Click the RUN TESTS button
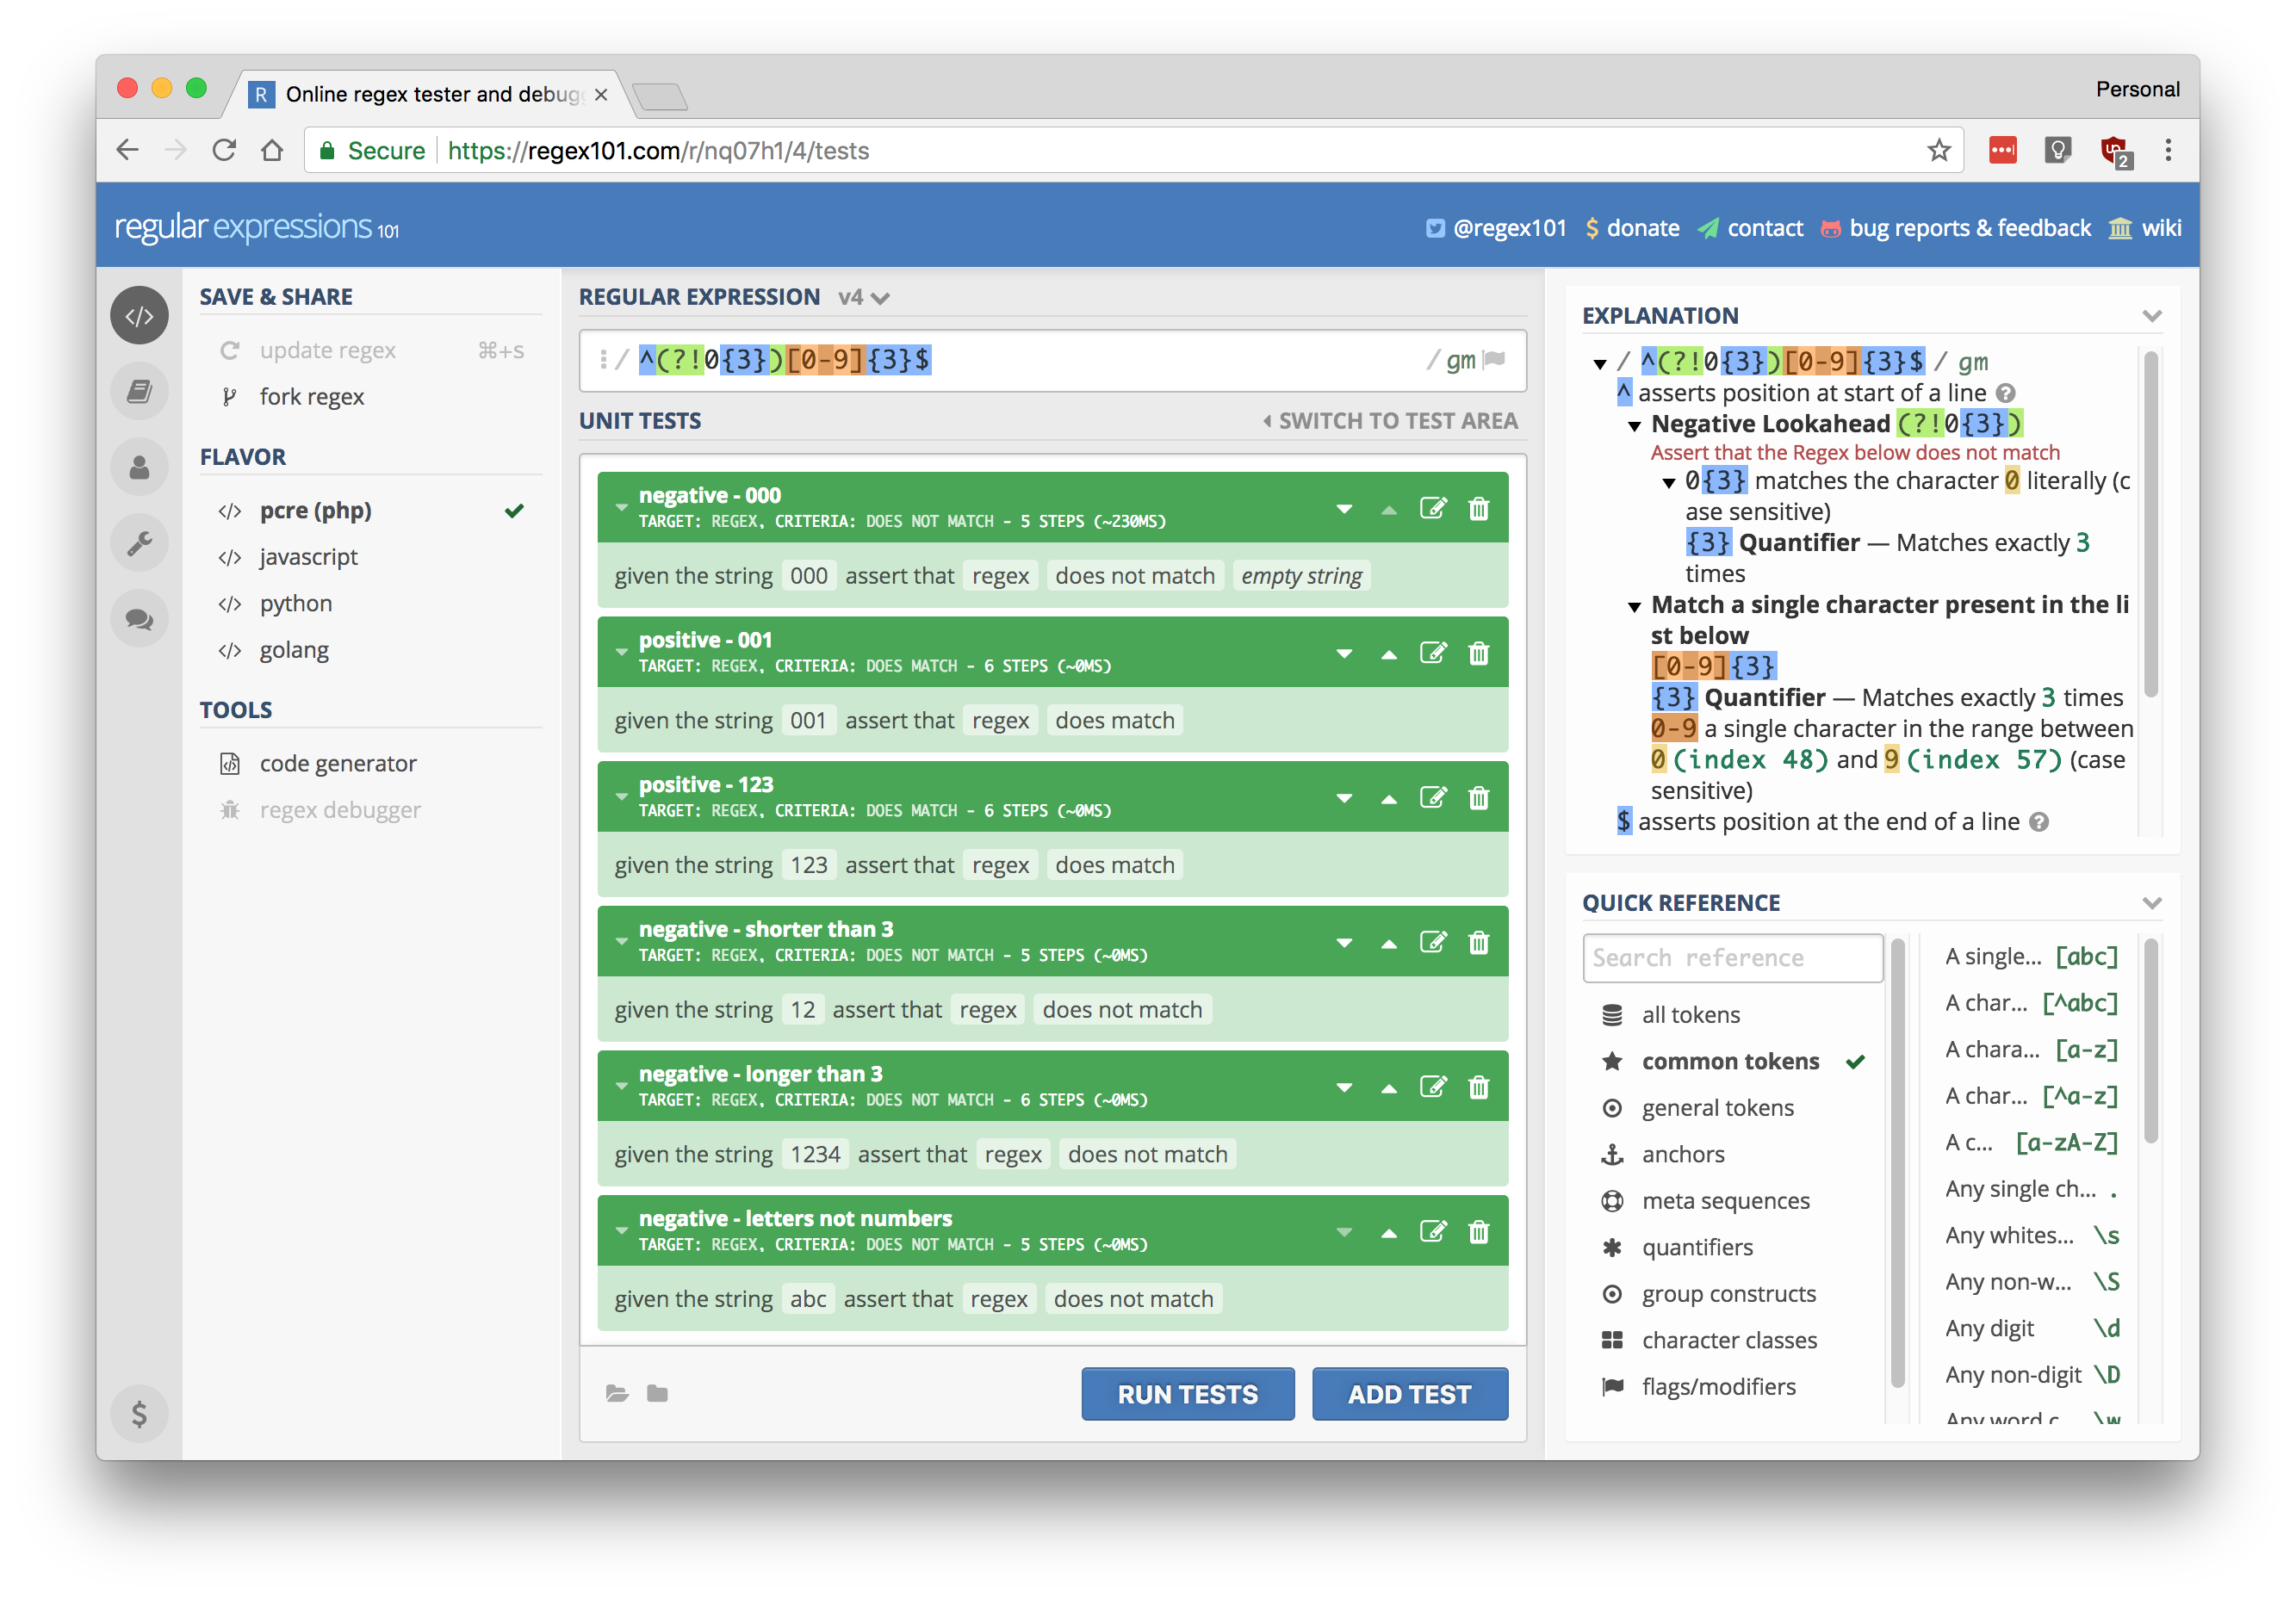 click(1187, 1394)
